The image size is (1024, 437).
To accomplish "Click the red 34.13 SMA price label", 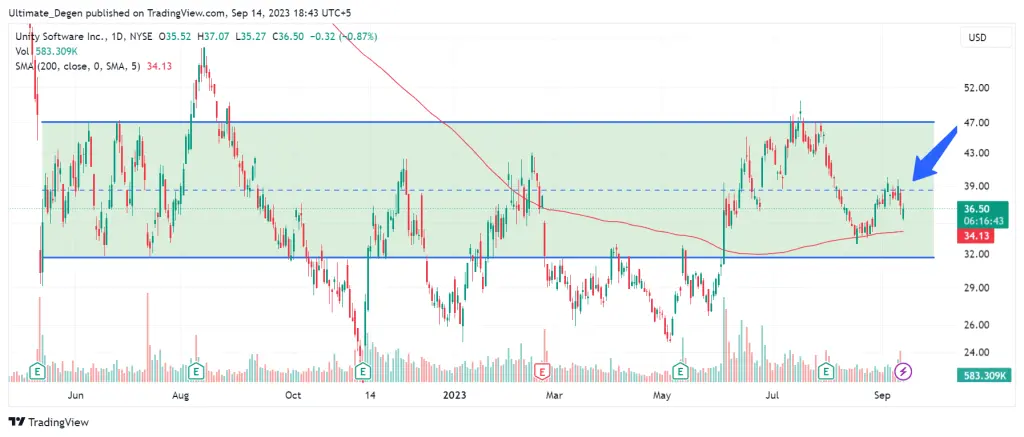I will [977, 236].
